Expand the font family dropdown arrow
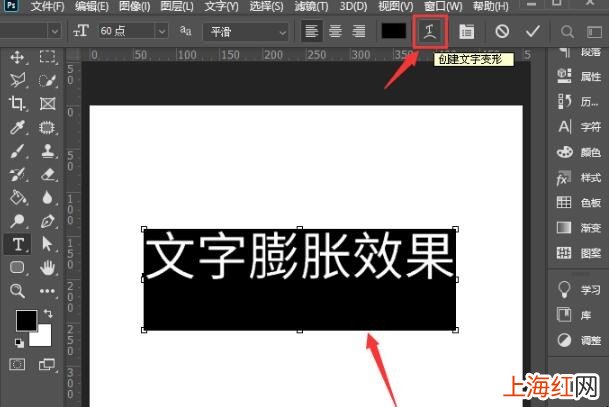This screenshot has width=609, height=407. point(55,31)
